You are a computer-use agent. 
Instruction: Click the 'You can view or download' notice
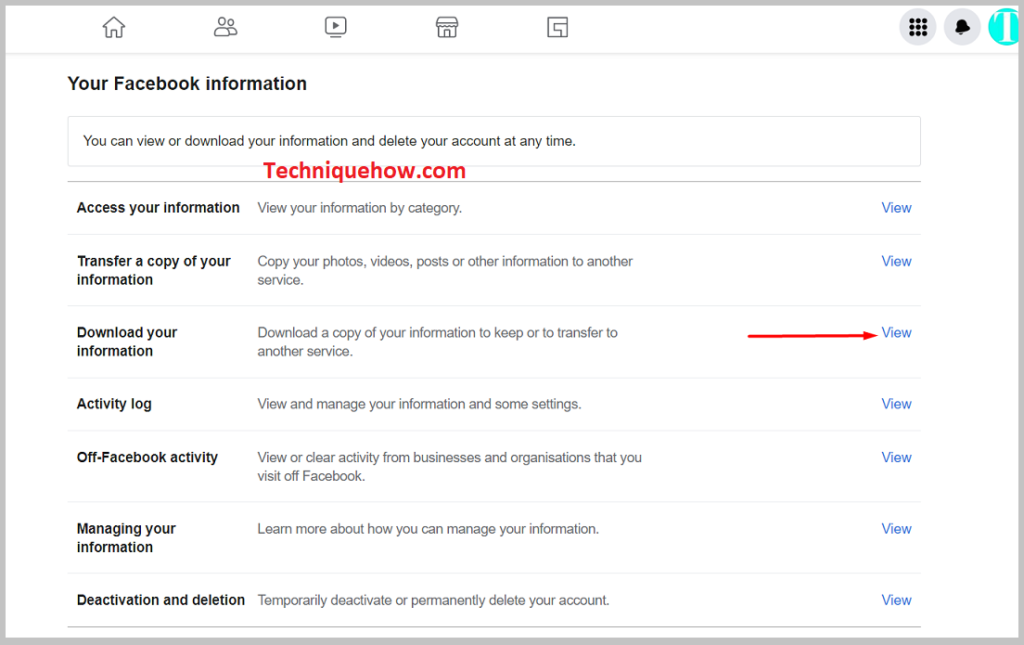[494, 141]
